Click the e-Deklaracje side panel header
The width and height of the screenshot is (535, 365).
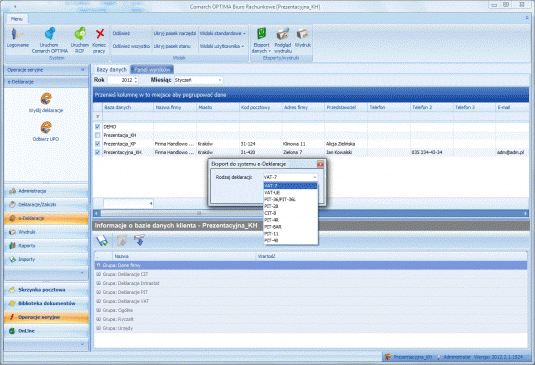(46, 82)
